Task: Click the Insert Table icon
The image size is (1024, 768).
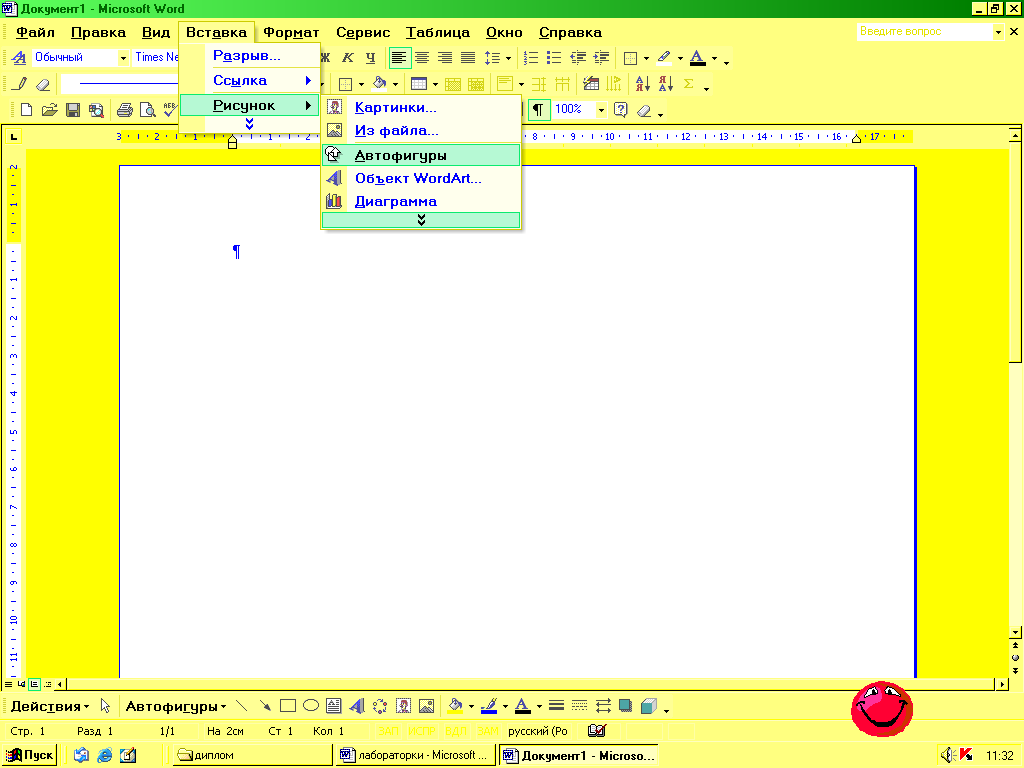Action: click(419, 84)
